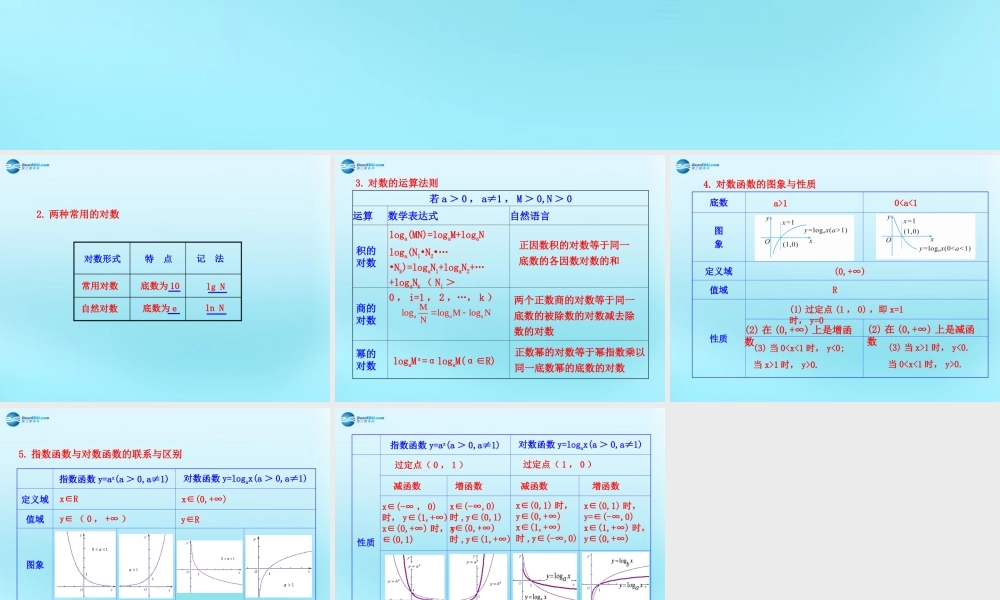Click the heading '3. 对数的运算法则'
1000x600 pixels.
point(396,183)
